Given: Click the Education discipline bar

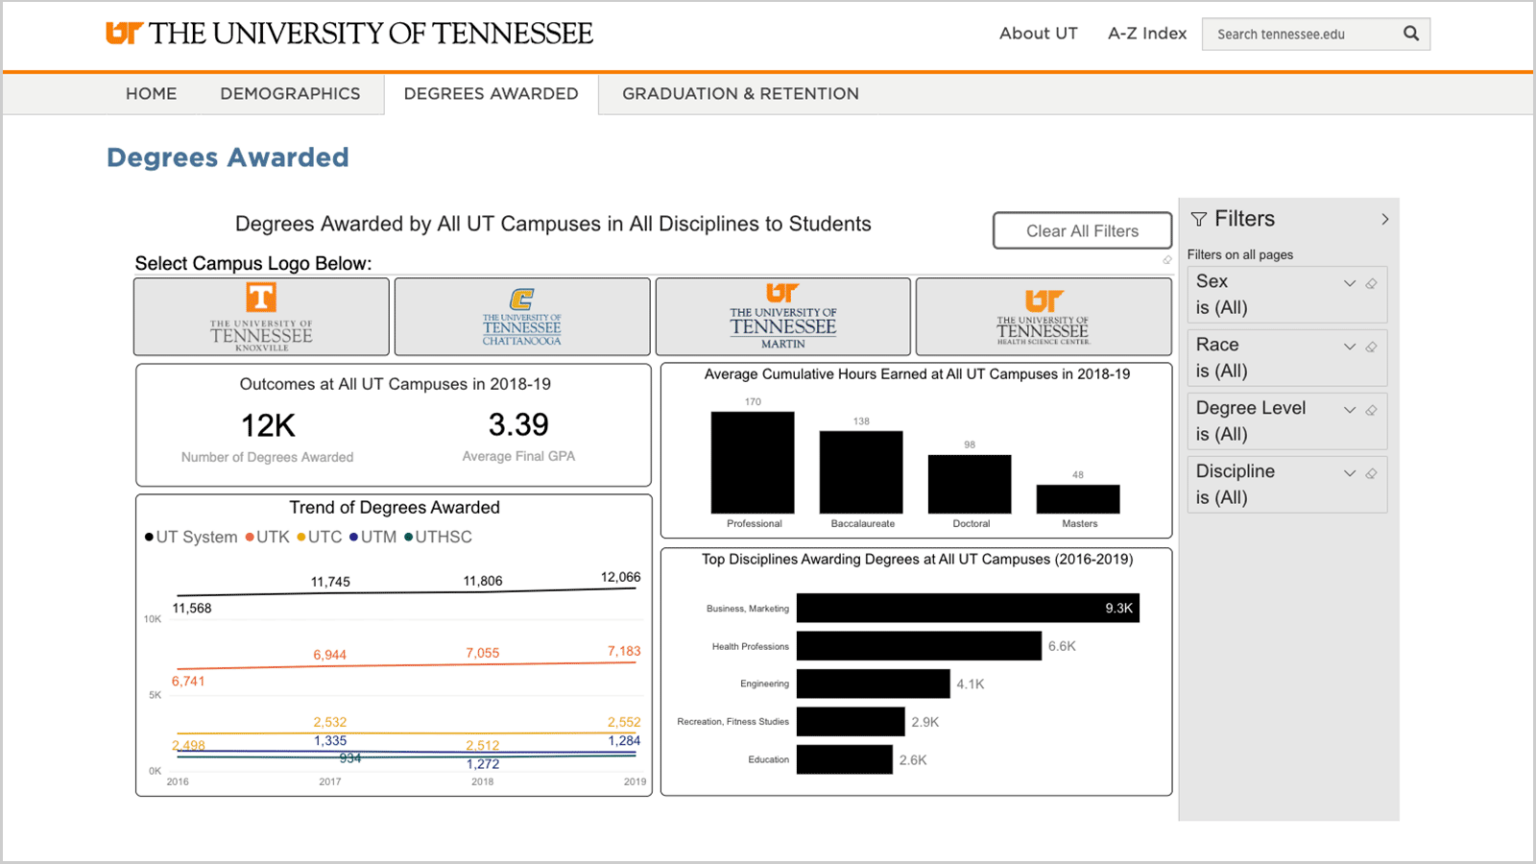Looking at the screenshot, I should click(x=845, y=759).
